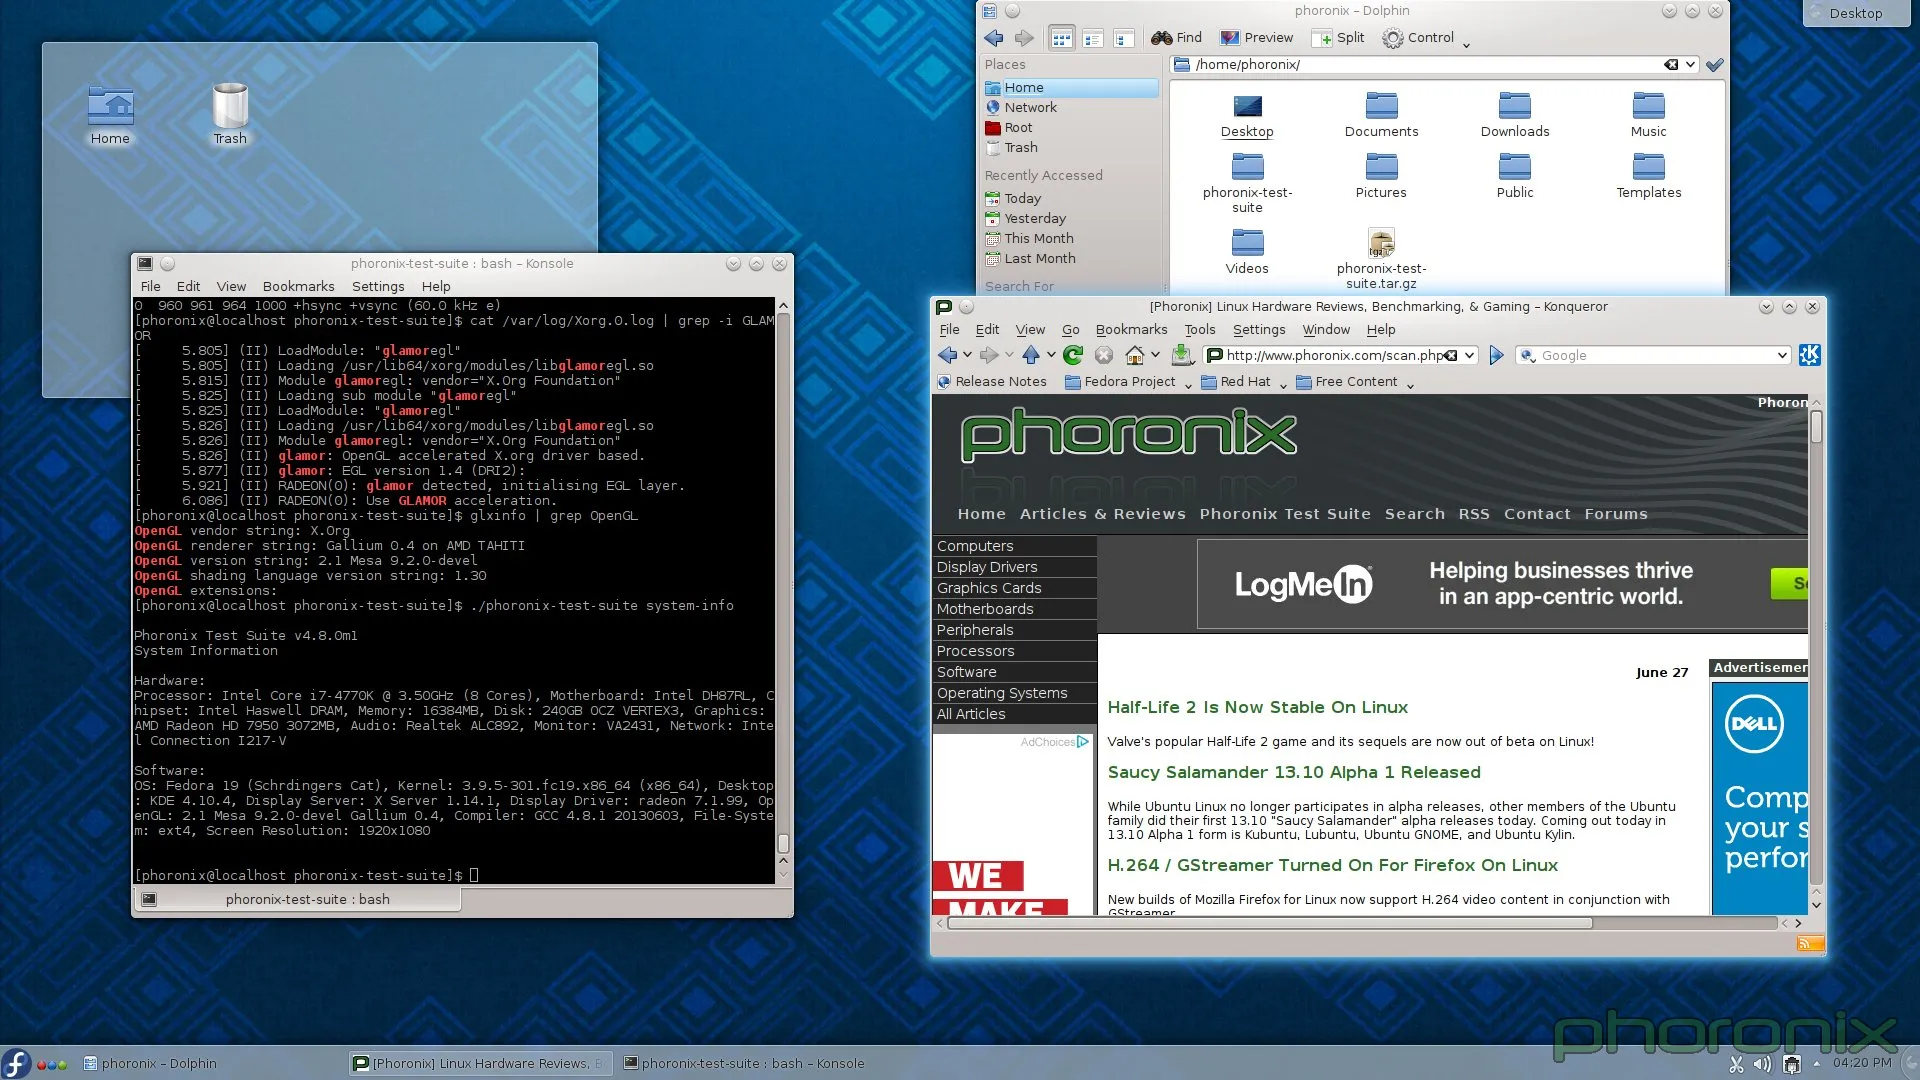Expand Free Content bookmark folder
The width and height of the screenshot is (1920, 1080).
(1354, 382)
